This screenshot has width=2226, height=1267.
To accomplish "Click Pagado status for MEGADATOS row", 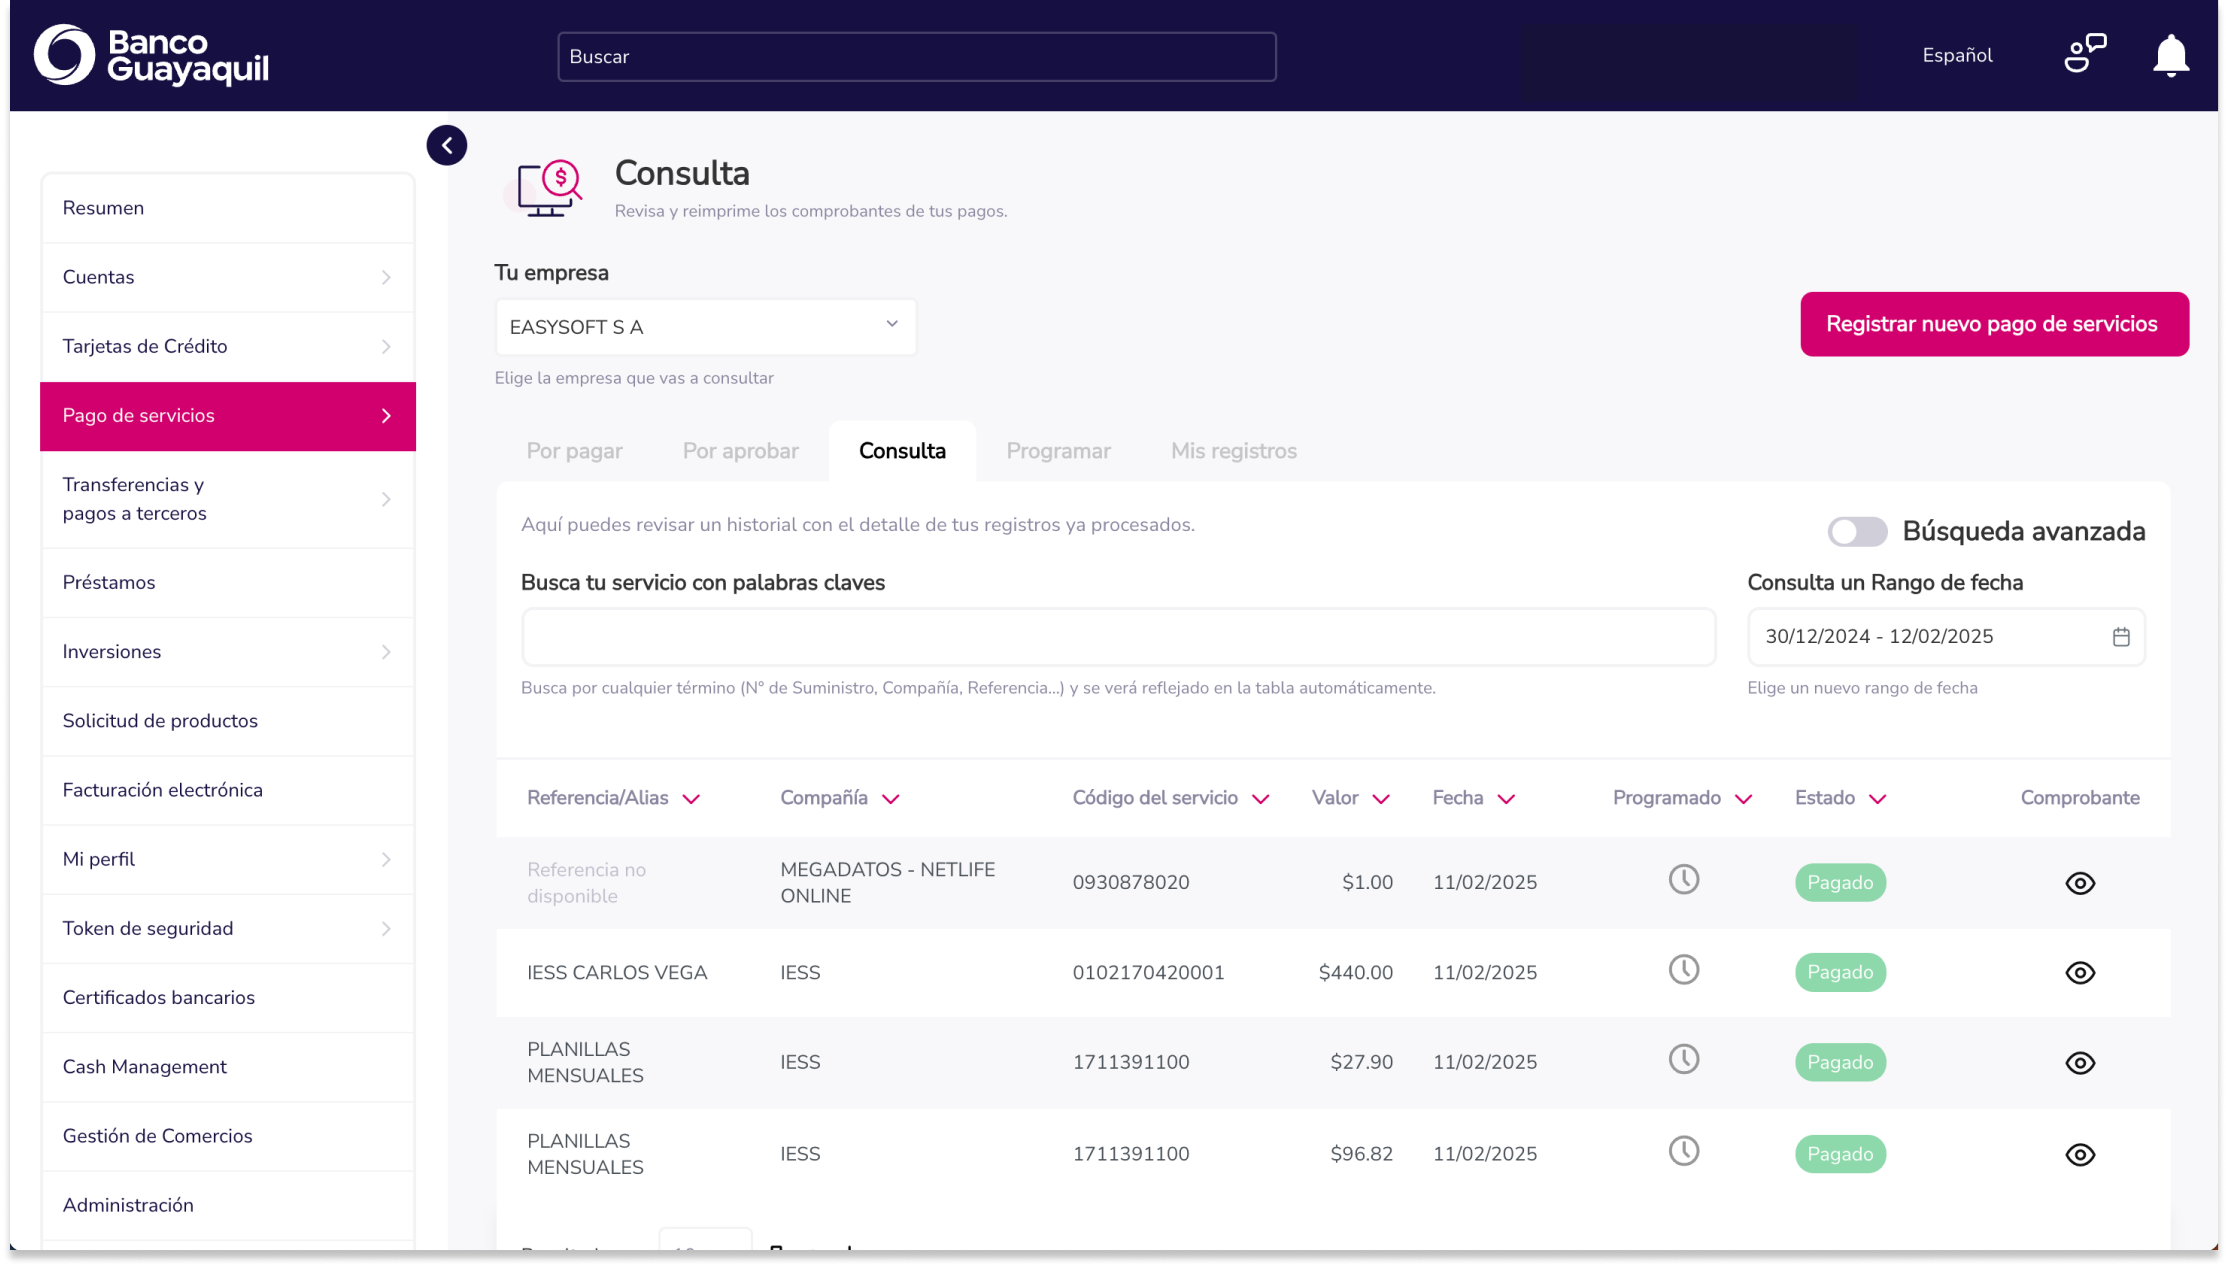I will pyautogui.click(x=1840, y=883).
